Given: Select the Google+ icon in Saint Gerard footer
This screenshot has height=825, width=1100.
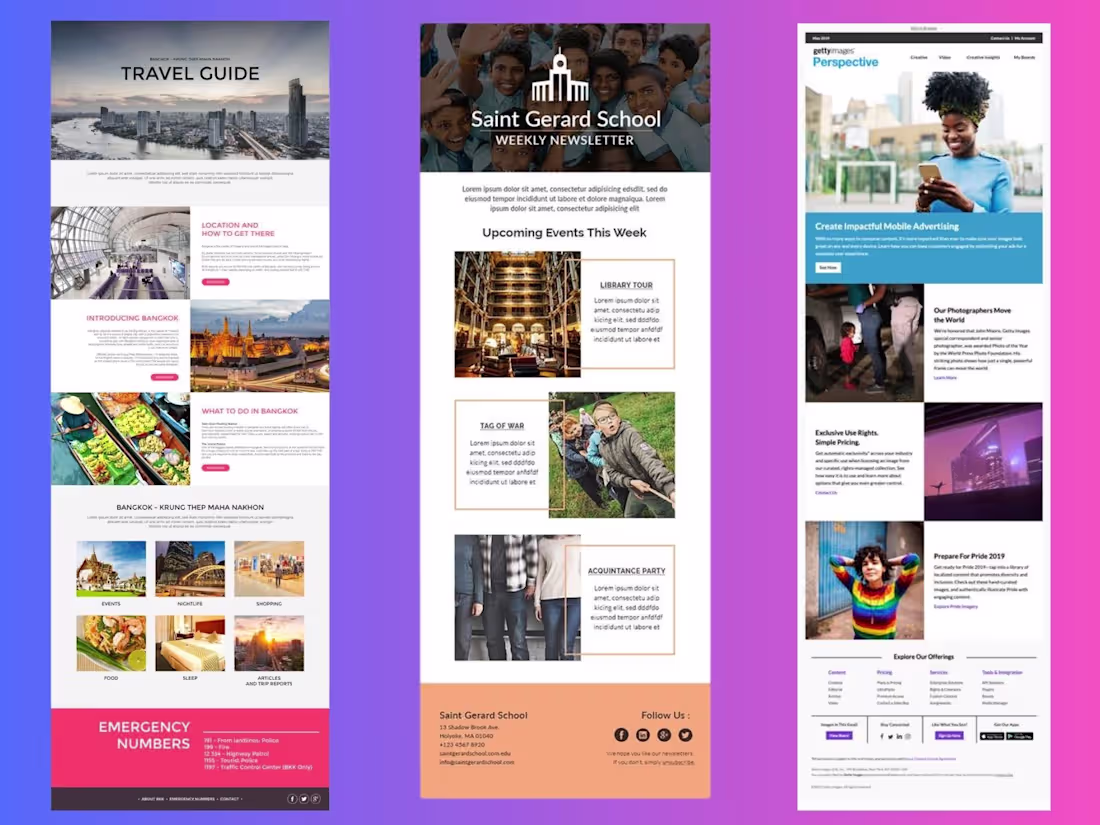Looking at the screenshot, I should (665, 735).
